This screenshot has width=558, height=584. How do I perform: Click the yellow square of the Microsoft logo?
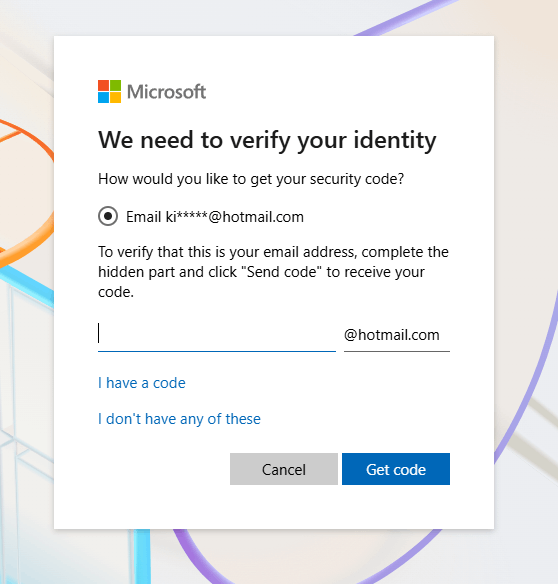[x=115, y=97]
